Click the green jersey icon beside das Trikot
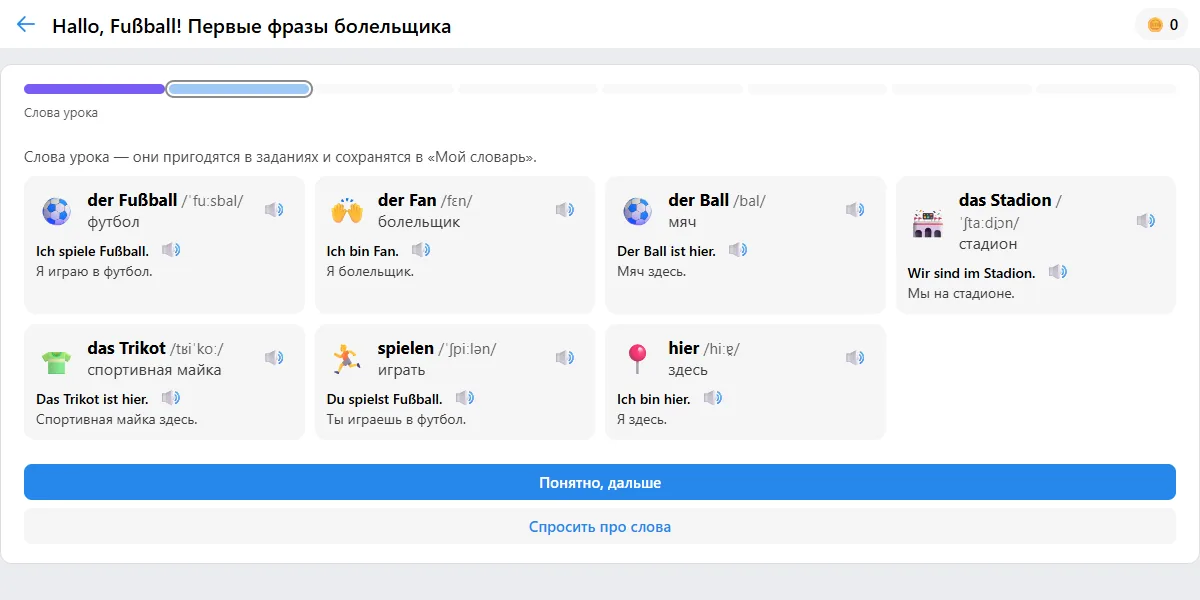The height and width of the screenshot is (600, 1200). pos(56,359)
